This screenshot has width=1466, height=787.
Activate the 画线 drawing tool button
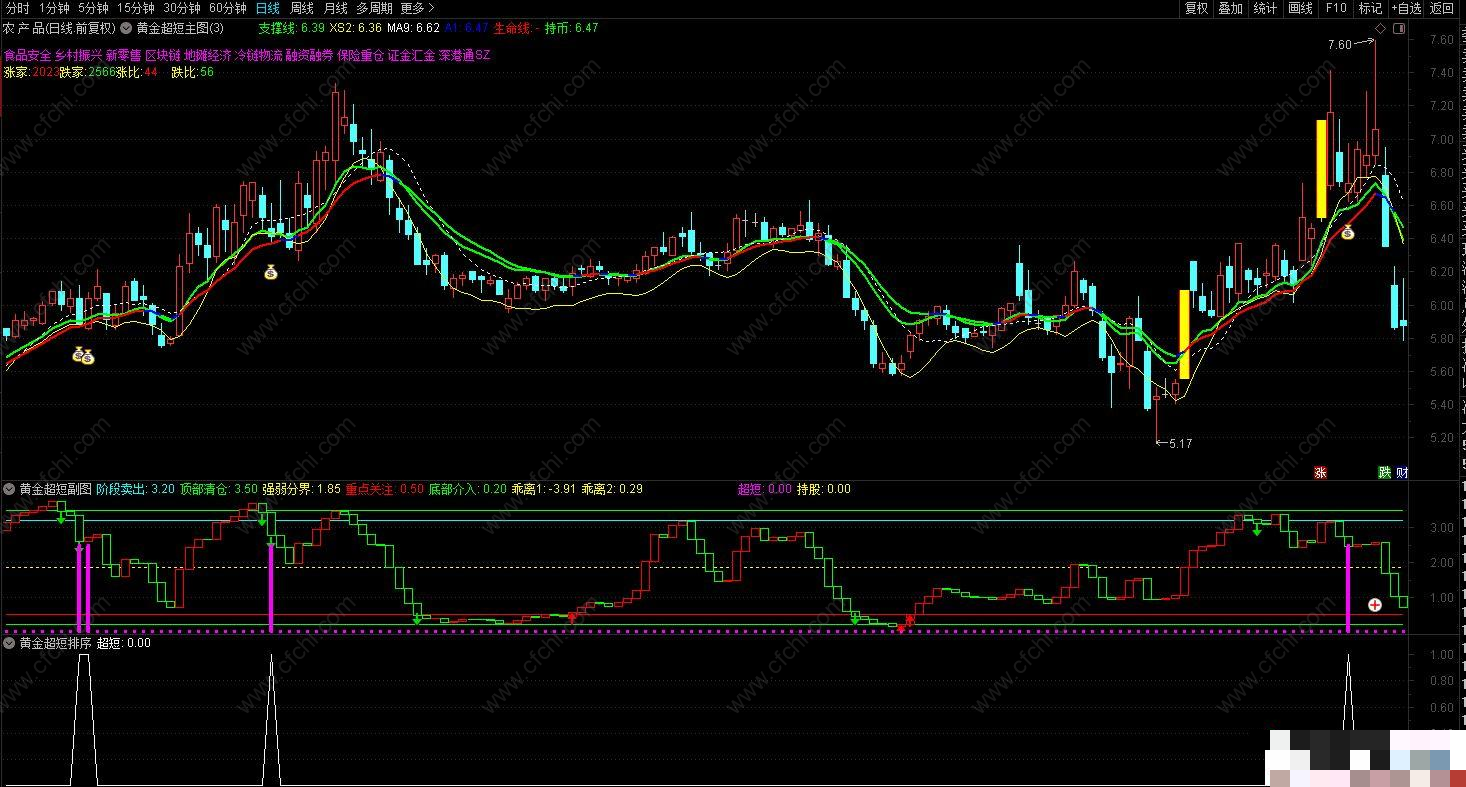coord(1300,8)
